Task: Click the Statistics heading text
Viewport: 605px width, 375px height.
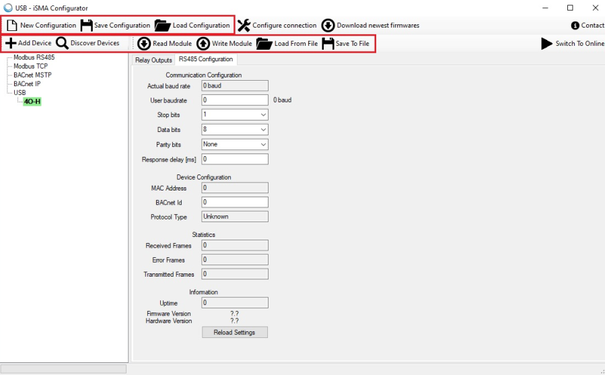Action: tap(204, 235)
